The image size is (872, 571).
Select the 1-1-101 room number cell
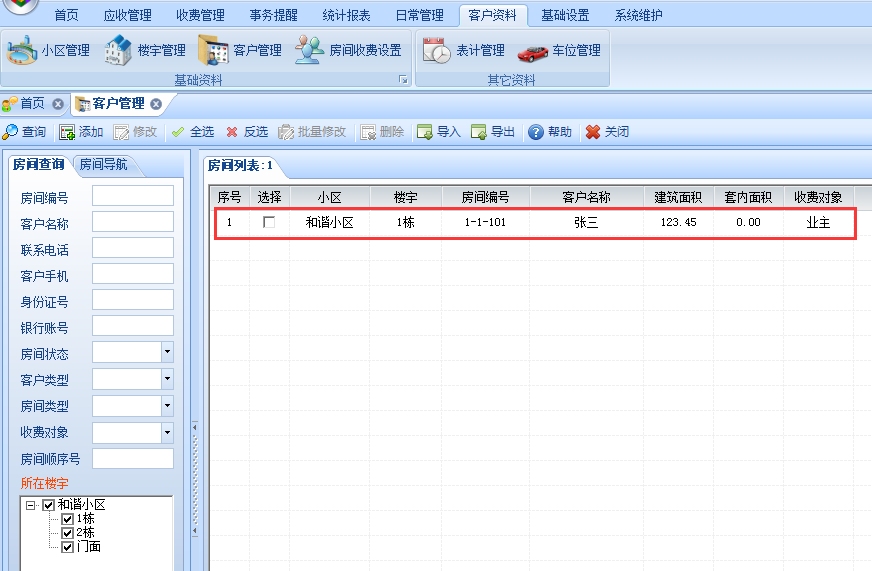[x=485, y=222]
